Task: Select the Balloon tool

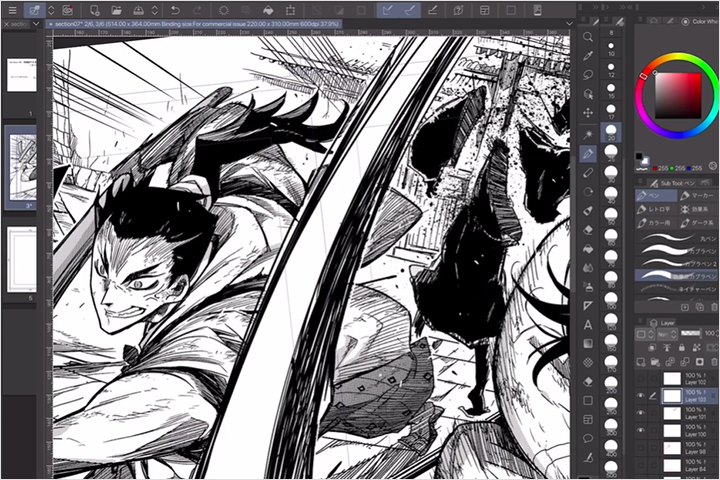Action: click(x=588, y=438)
